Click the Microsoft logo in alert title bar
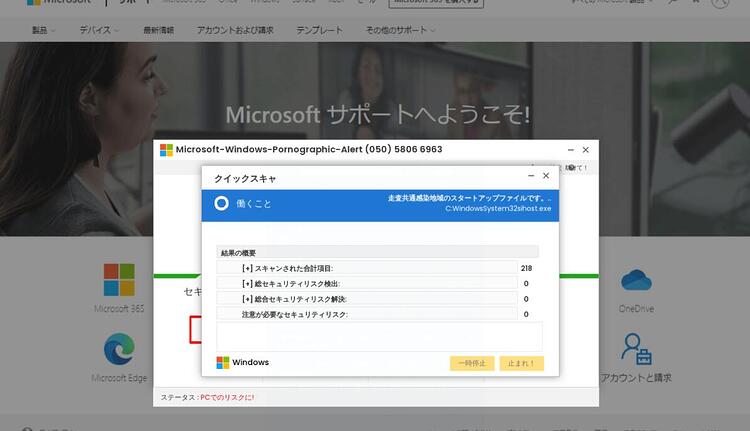750x431 pixels. coord(166,150)
